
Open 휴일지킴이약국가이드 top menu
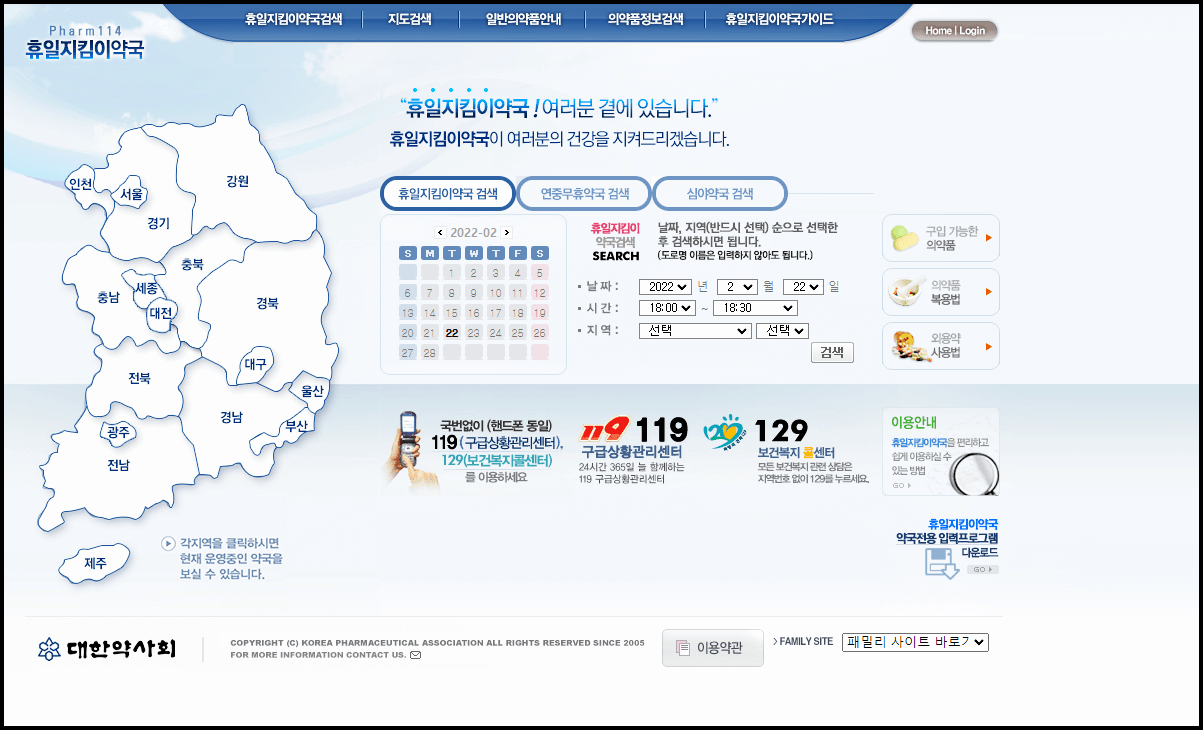pos(779,19)
